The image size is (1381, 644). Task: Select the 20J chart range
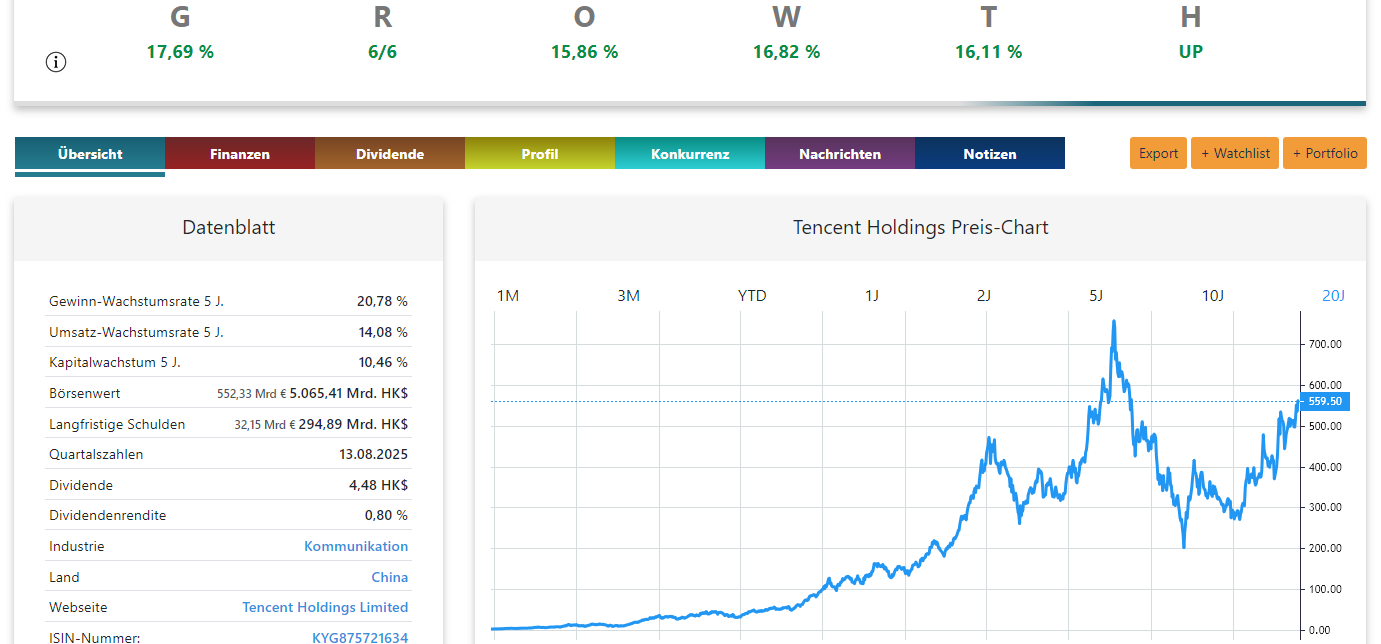click(x=1334, y=295)
